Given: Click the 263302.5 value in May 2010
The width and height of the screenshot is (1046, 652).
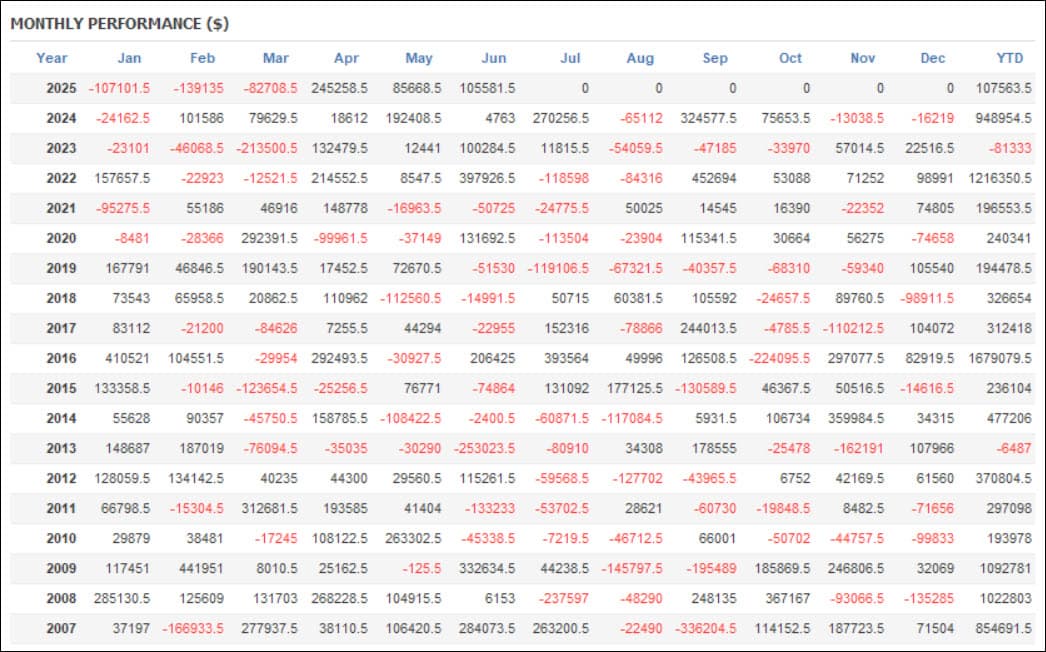Looking at the screenshot, I should pos(413,539).
